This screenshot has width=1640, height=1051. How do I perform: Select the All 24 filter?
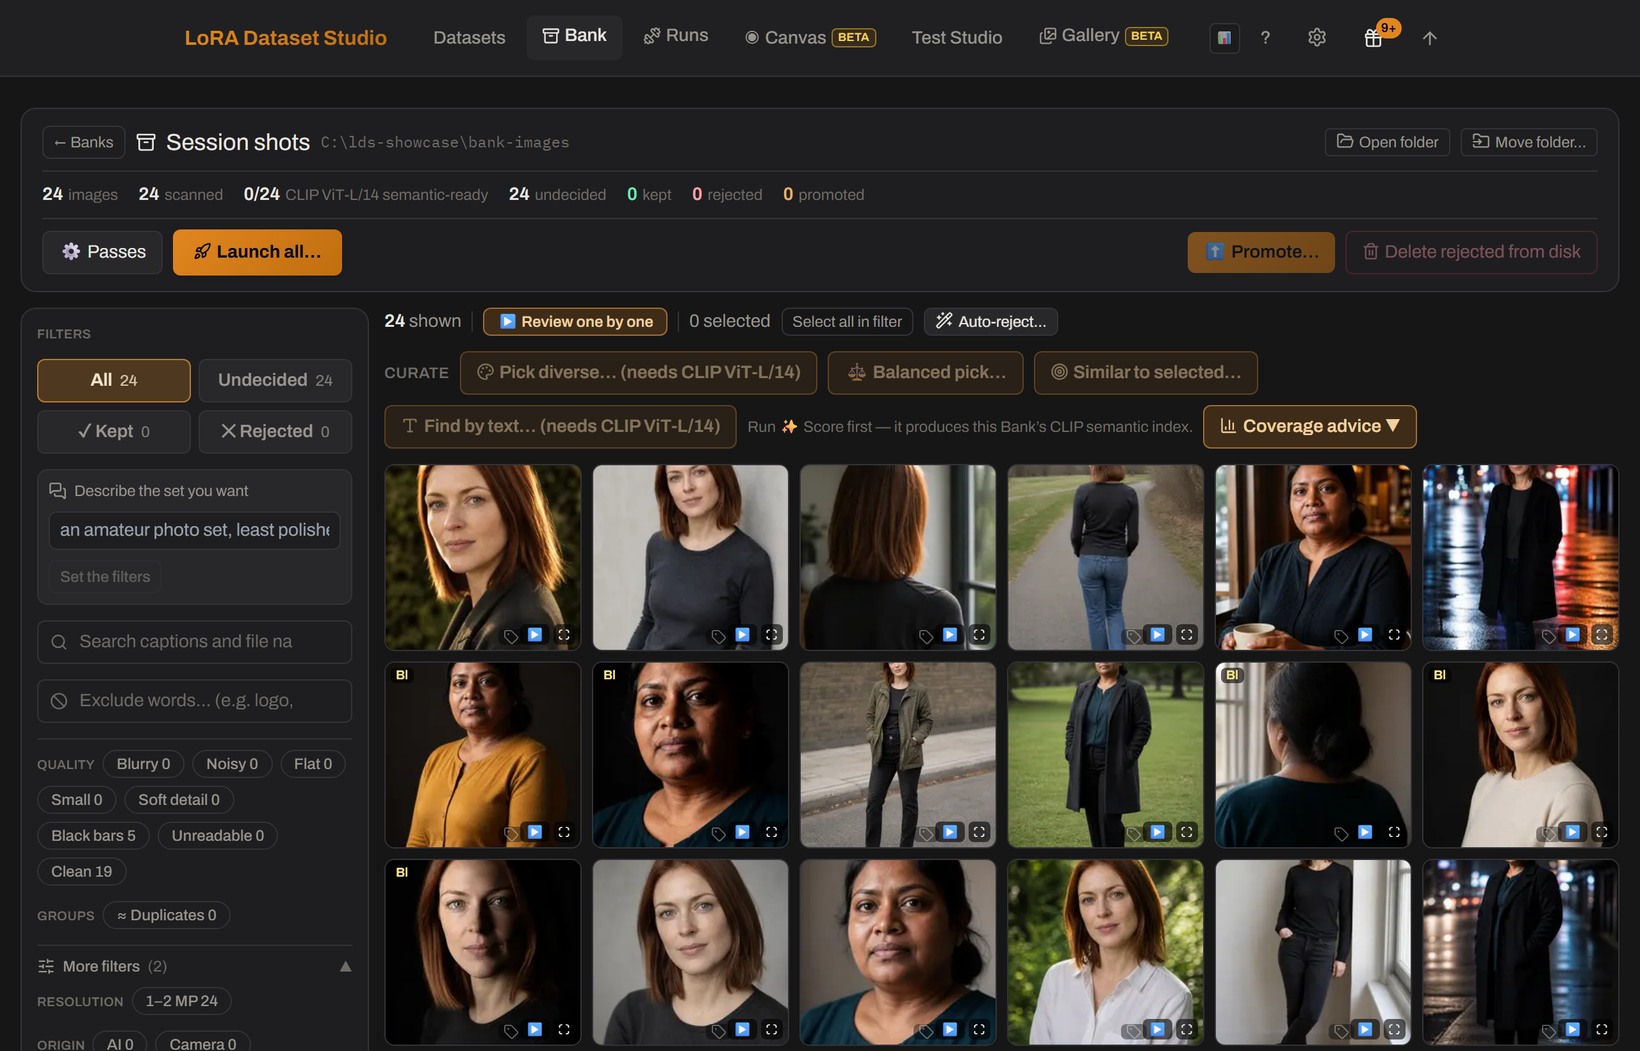point(114,380)
